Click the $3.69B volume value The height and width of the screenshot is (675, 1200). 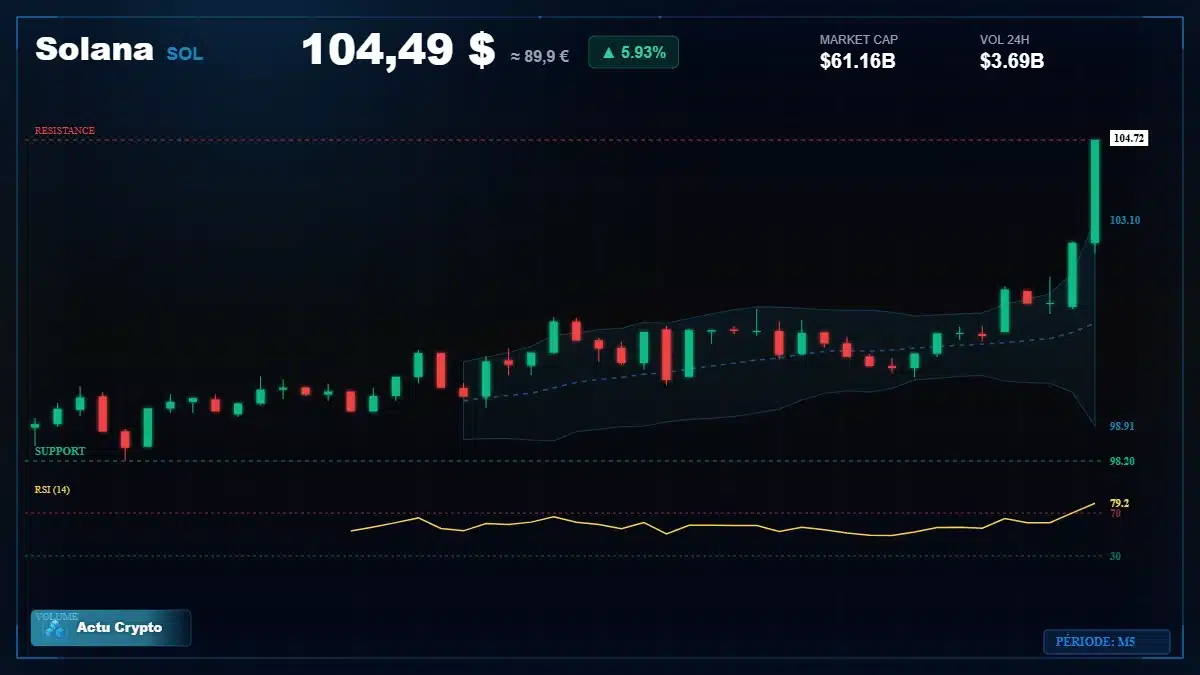[1012, 61]
